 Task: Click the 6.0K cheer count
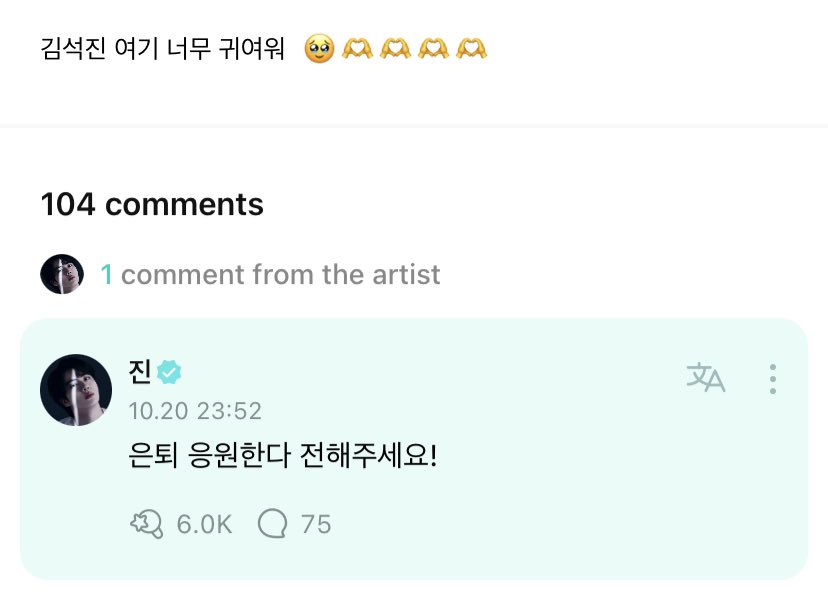[204, 523]
